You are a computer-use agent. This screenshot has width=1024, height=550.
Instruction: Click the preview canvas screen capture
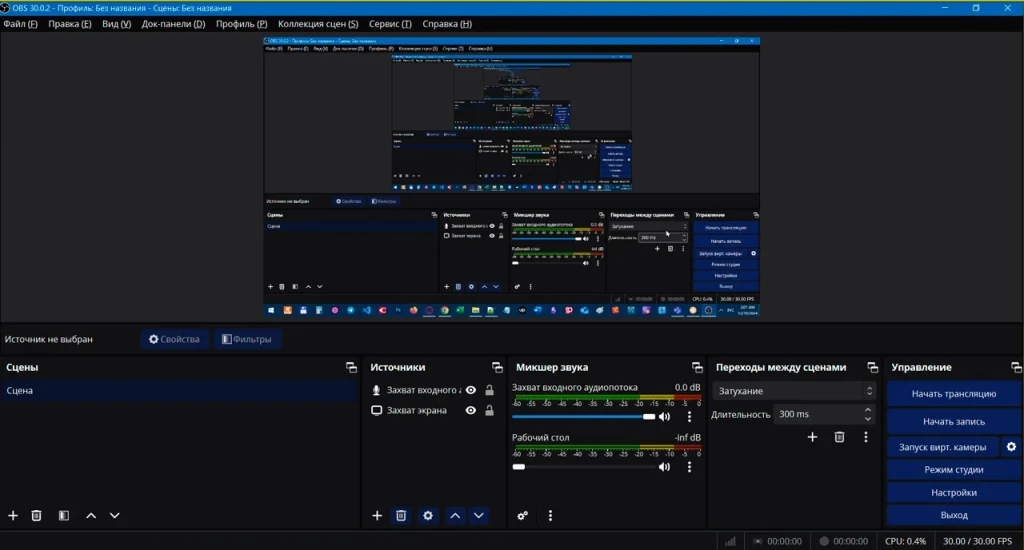pos(511,177)
